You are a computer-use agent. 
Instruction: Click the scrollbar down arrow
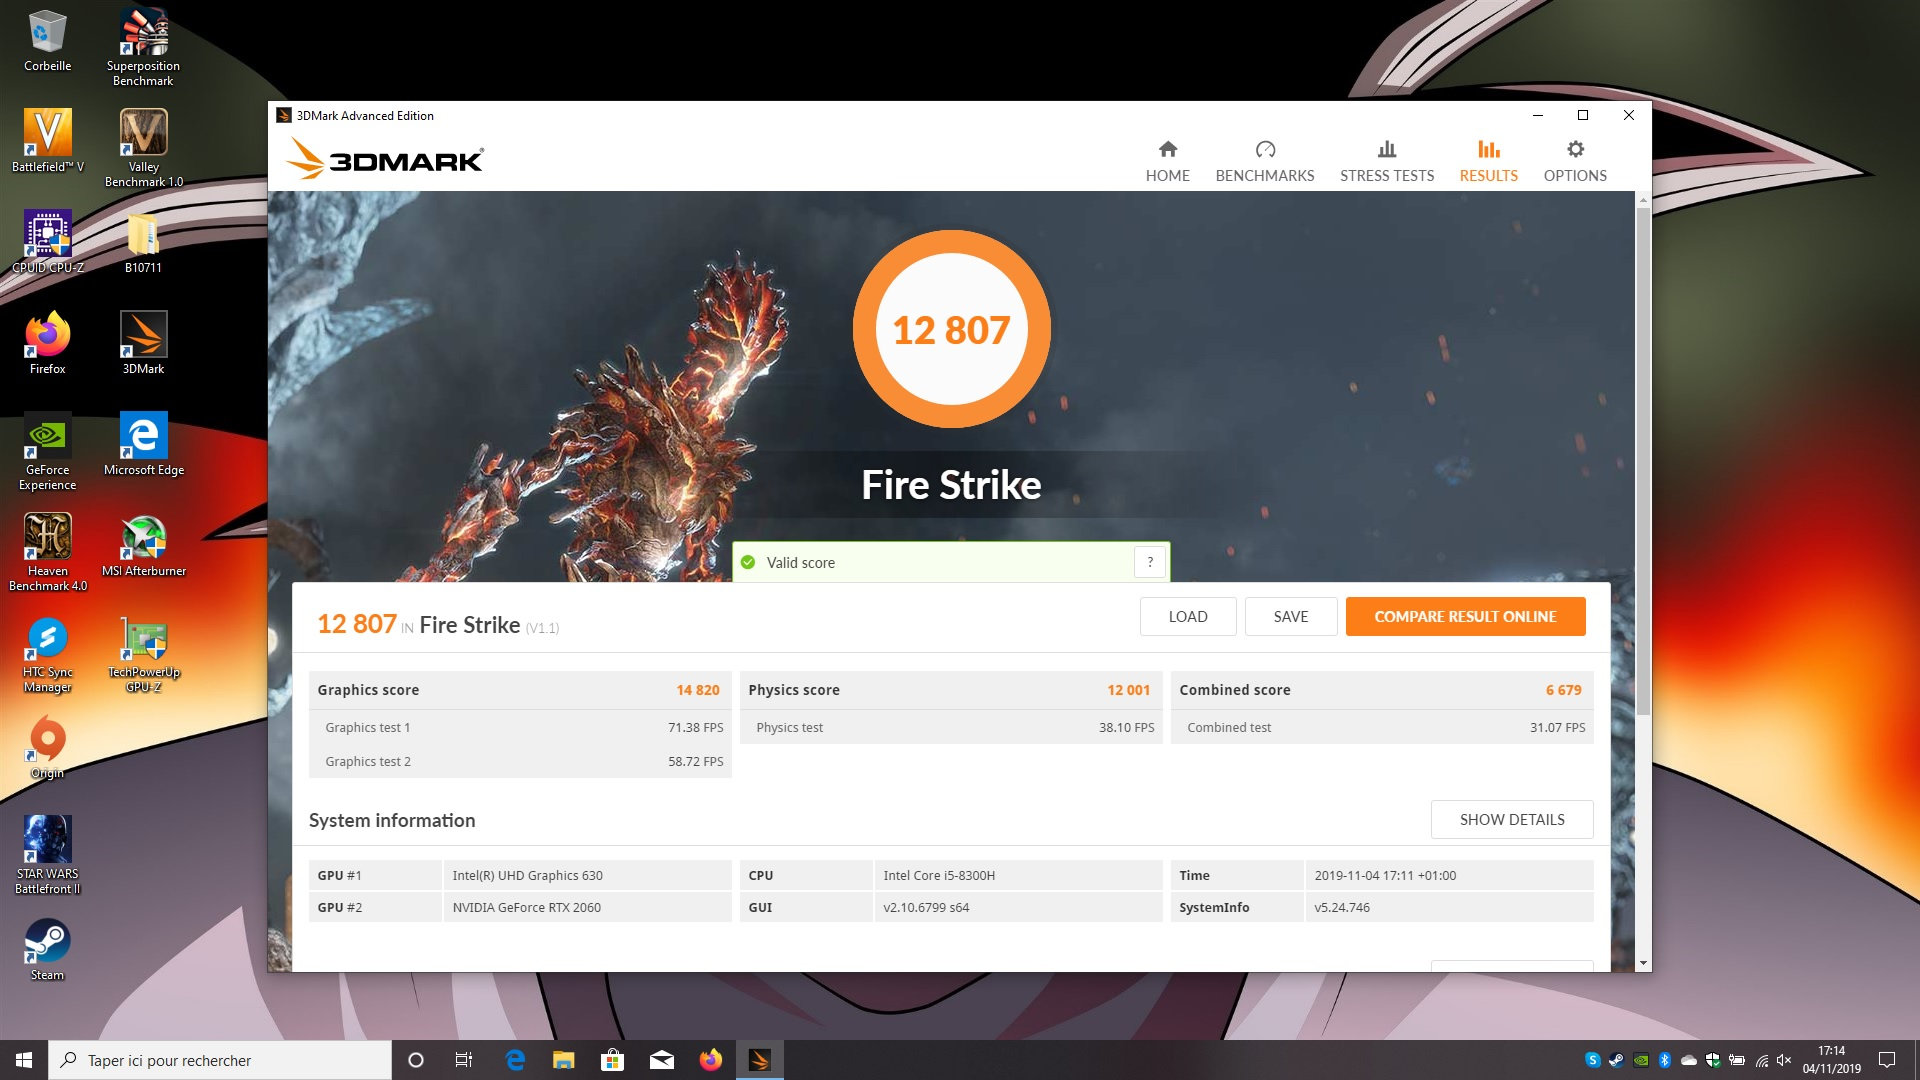click(1643, 963)
